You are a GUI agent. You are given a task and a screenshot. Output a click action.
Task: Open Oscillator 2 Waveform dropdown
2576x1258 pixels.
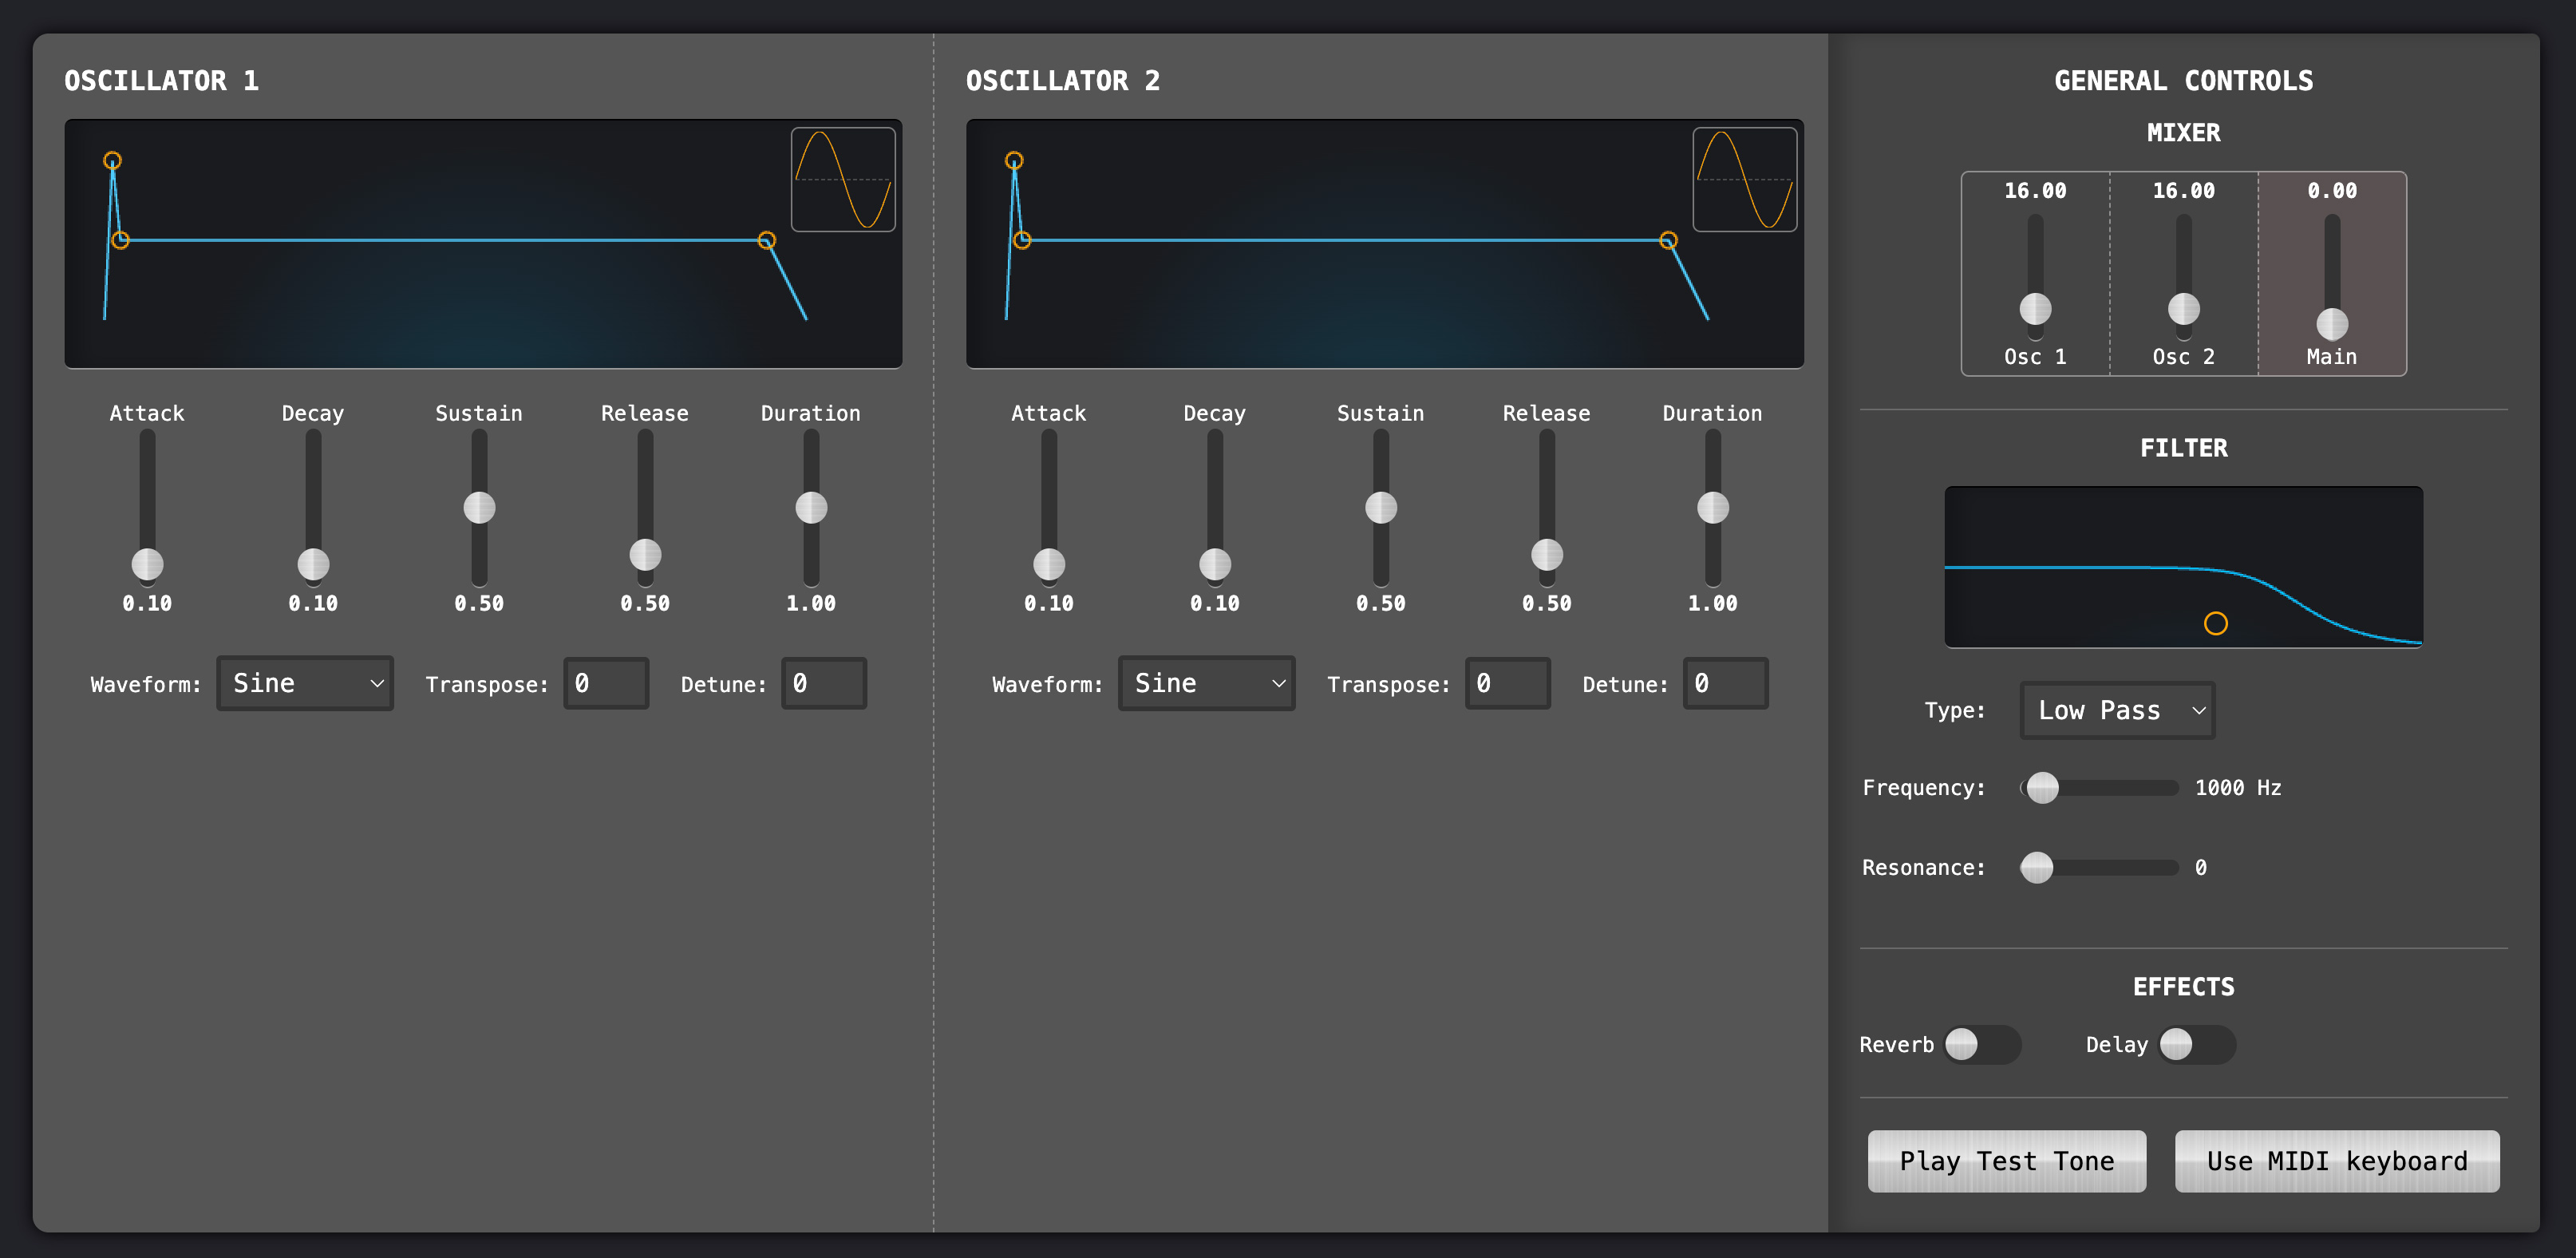coord(1206,683)
